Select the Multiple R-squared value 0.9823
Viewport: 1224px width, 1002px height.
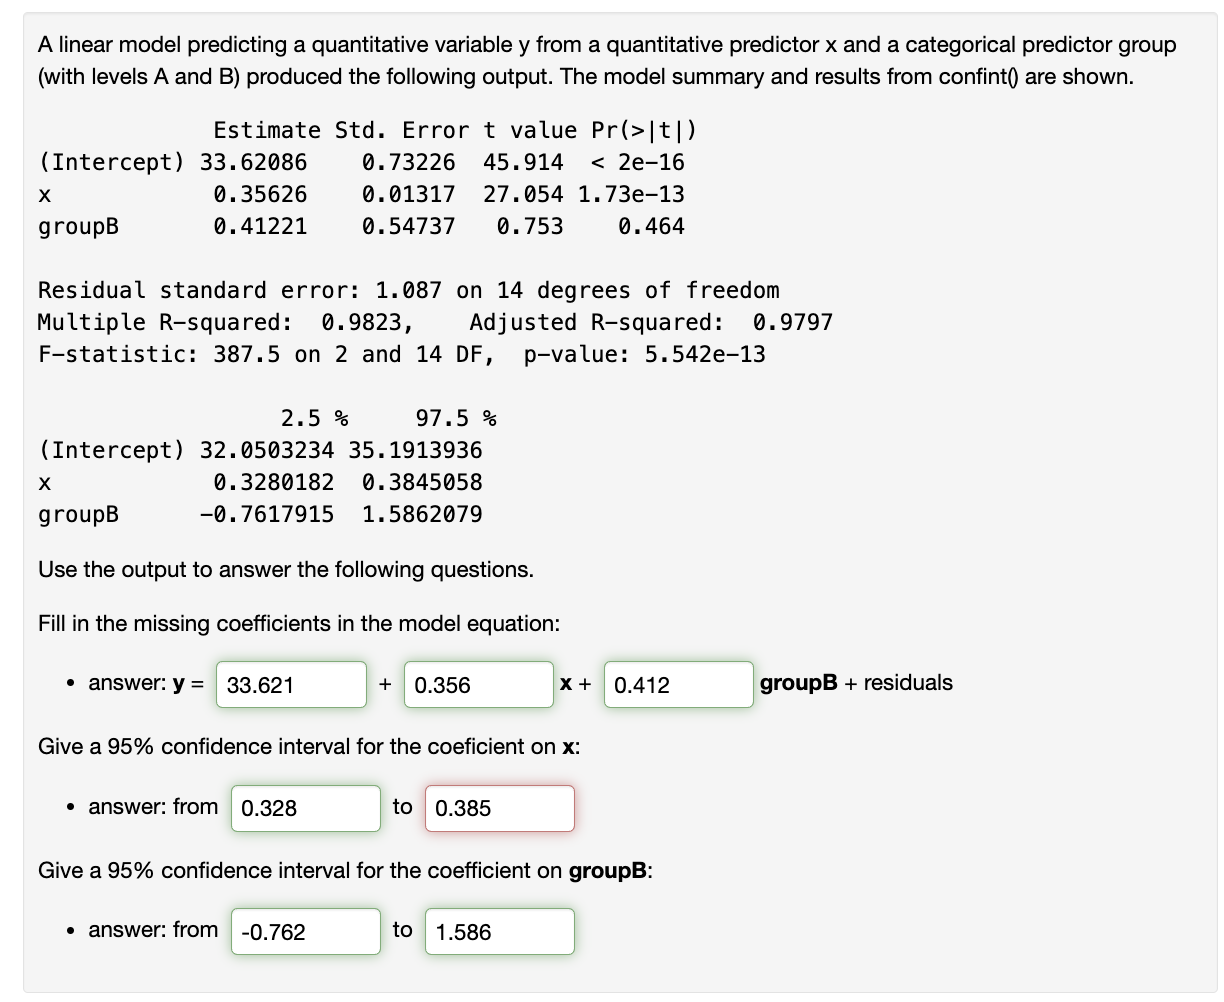[367, 322]
